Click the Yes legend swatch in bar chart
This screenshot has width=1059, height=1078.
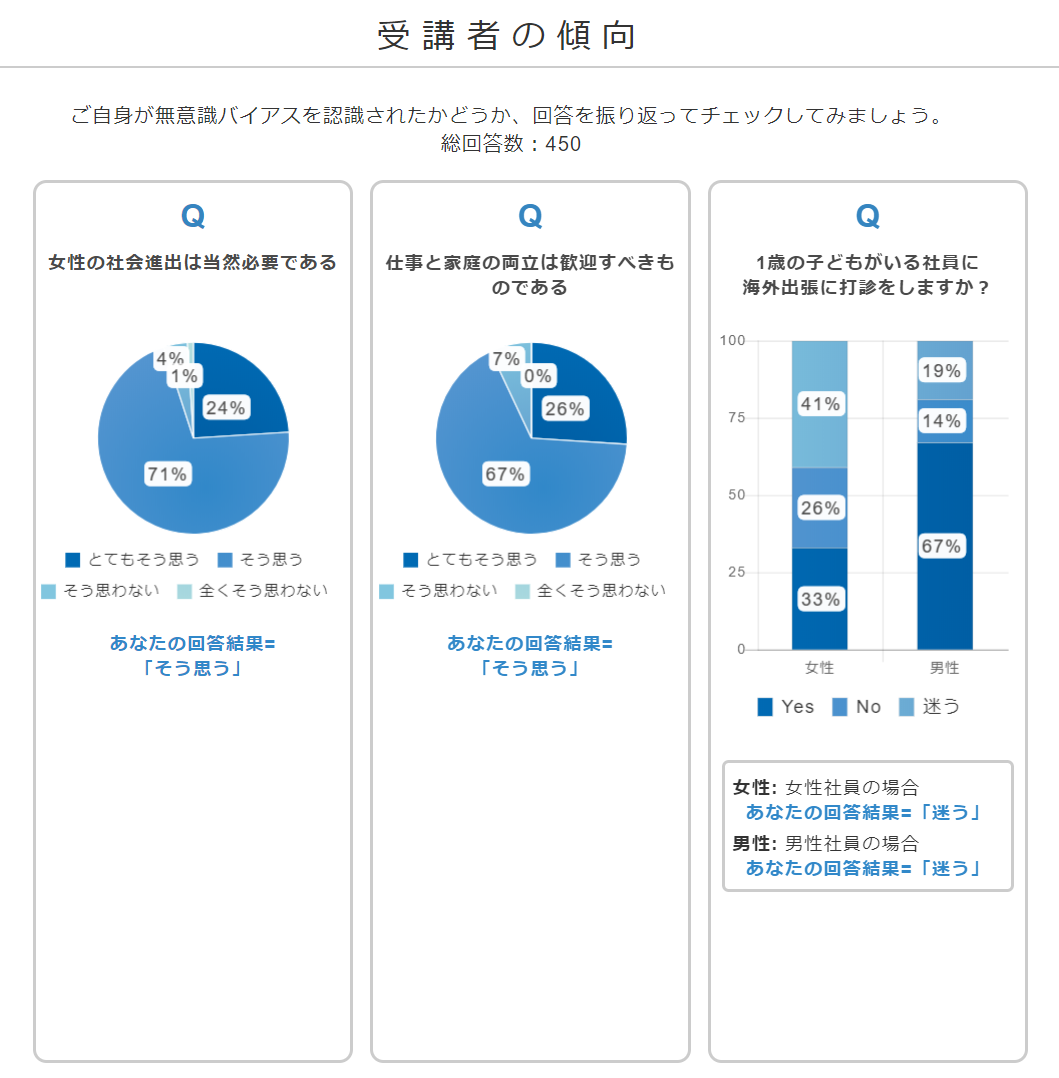(x=765, y=707)
